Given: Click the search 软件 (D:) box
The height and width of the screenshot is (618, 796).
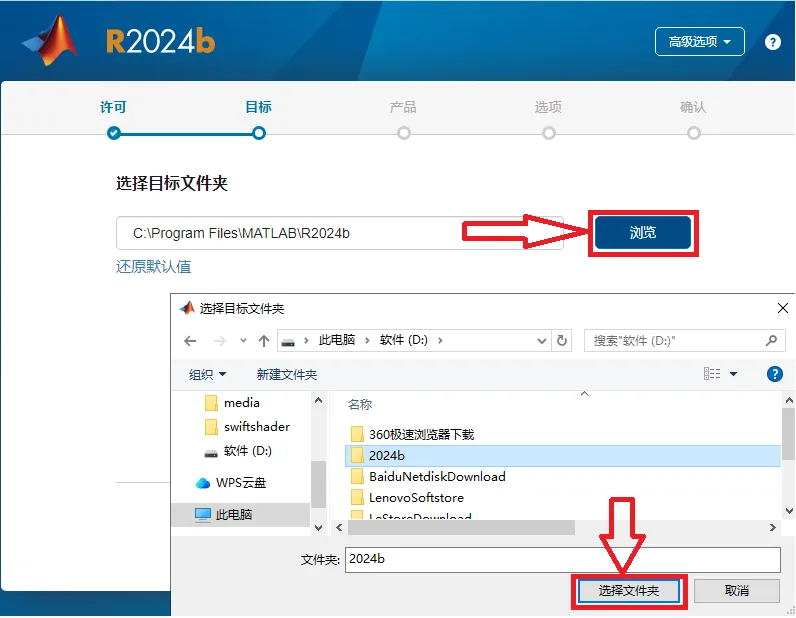Looking at the screenshot, I should pos(684,340).
